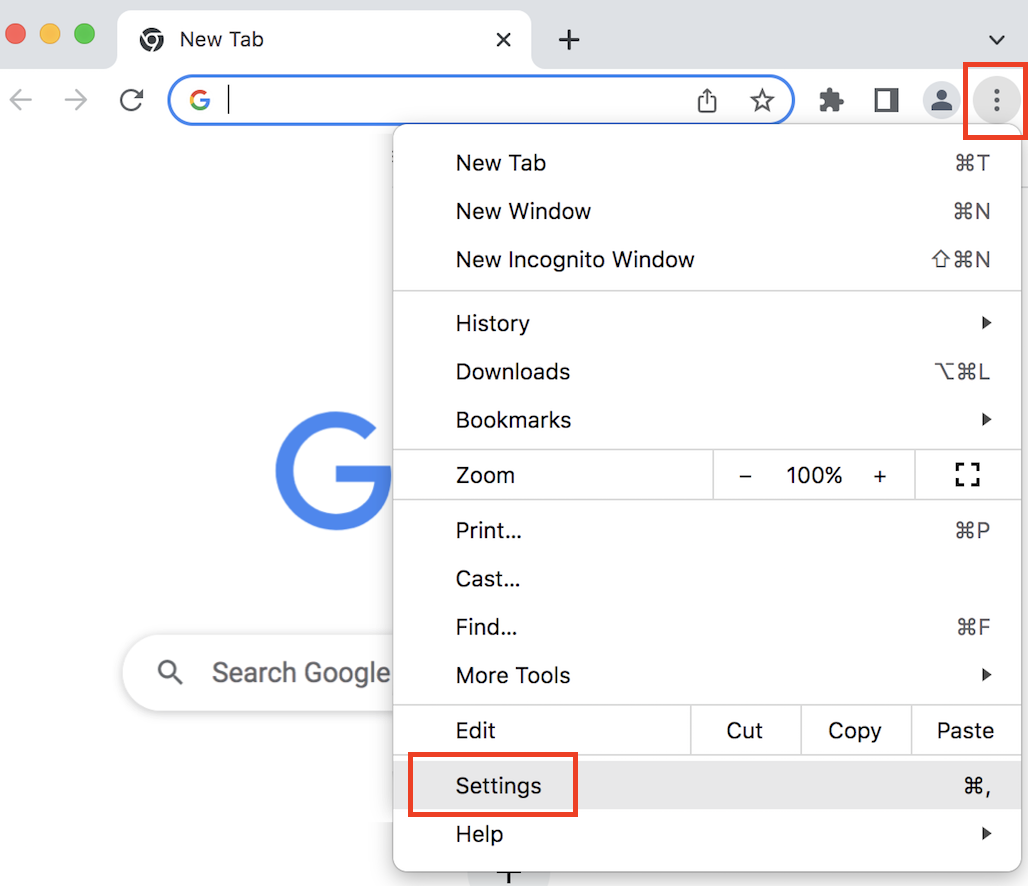1028x886 pixels.
Task: Choose New Incognito Window
Action: pyautogui.click(x=575, y=260)
